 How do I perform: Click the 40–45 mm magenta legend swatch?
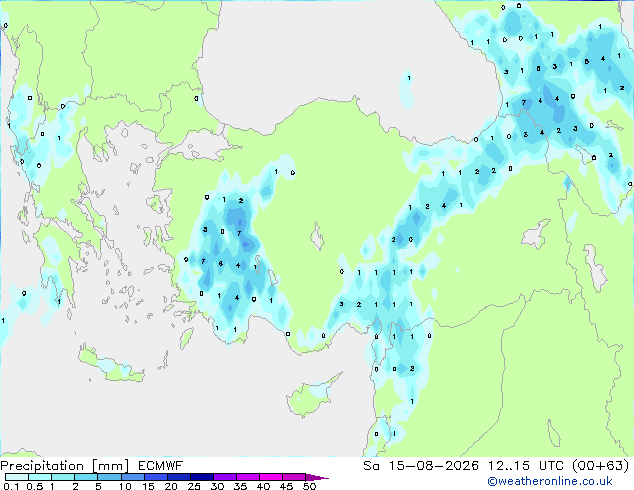pos(271,477)
